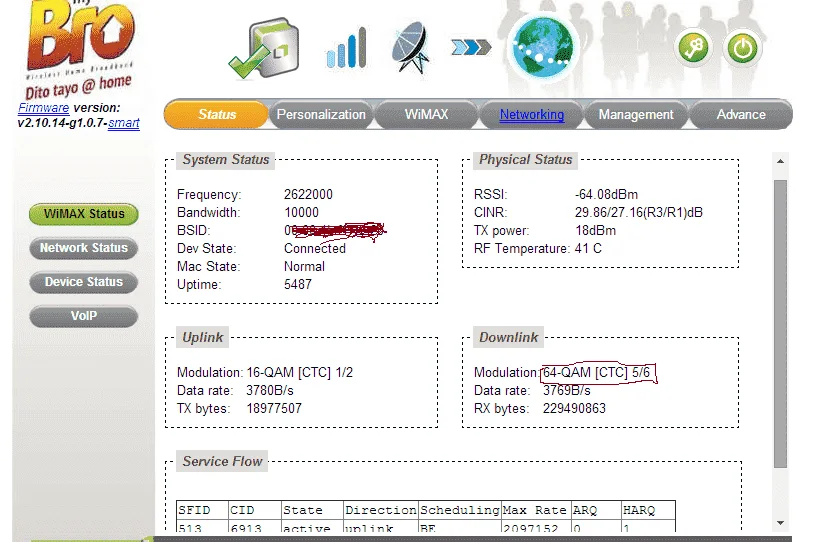Click the Max Rate column header
This screenshot has width=838, height=542.
(x=536, y=510)
